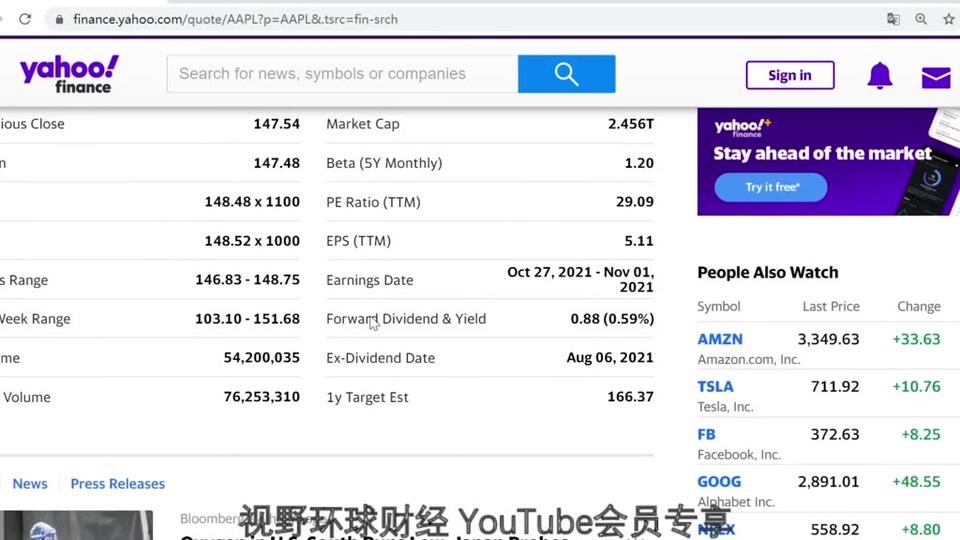Click the bid value 148.48 x 1100

252,202
